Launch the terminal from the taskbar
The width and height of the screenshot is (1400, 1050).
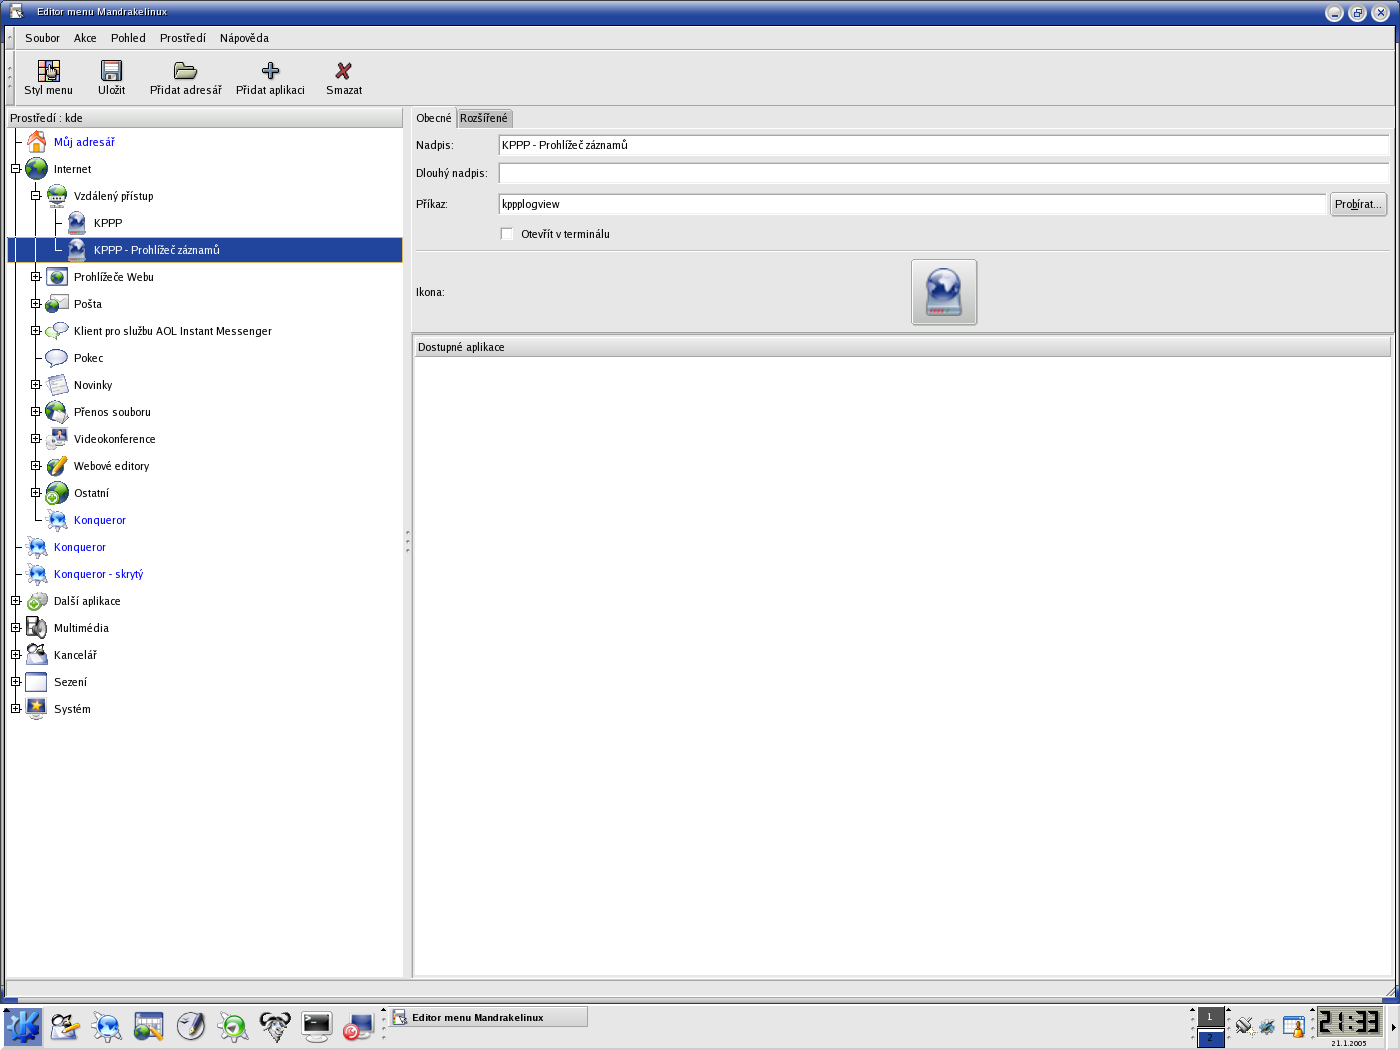[x=316, y=1026]
